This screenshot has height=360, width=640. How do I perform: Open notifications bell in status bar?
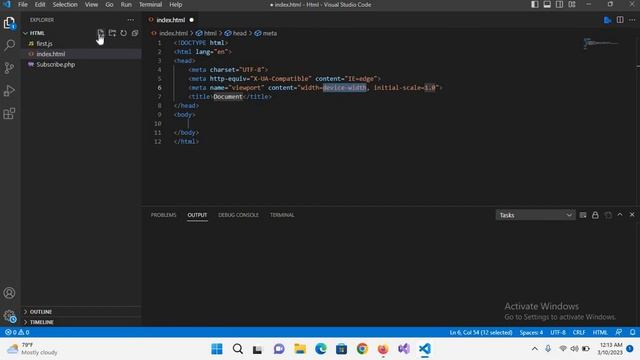632,332
